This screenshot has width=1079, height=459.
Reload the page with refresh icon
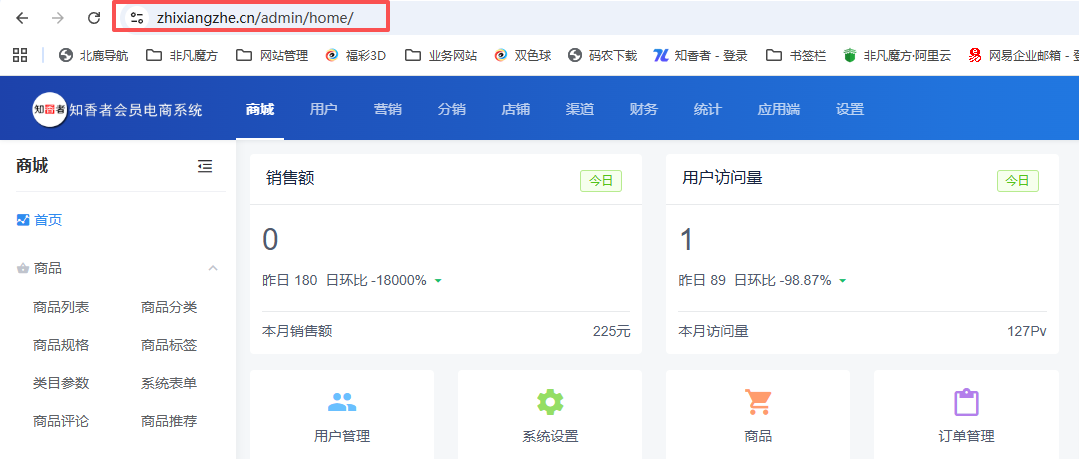coord(94,18)
